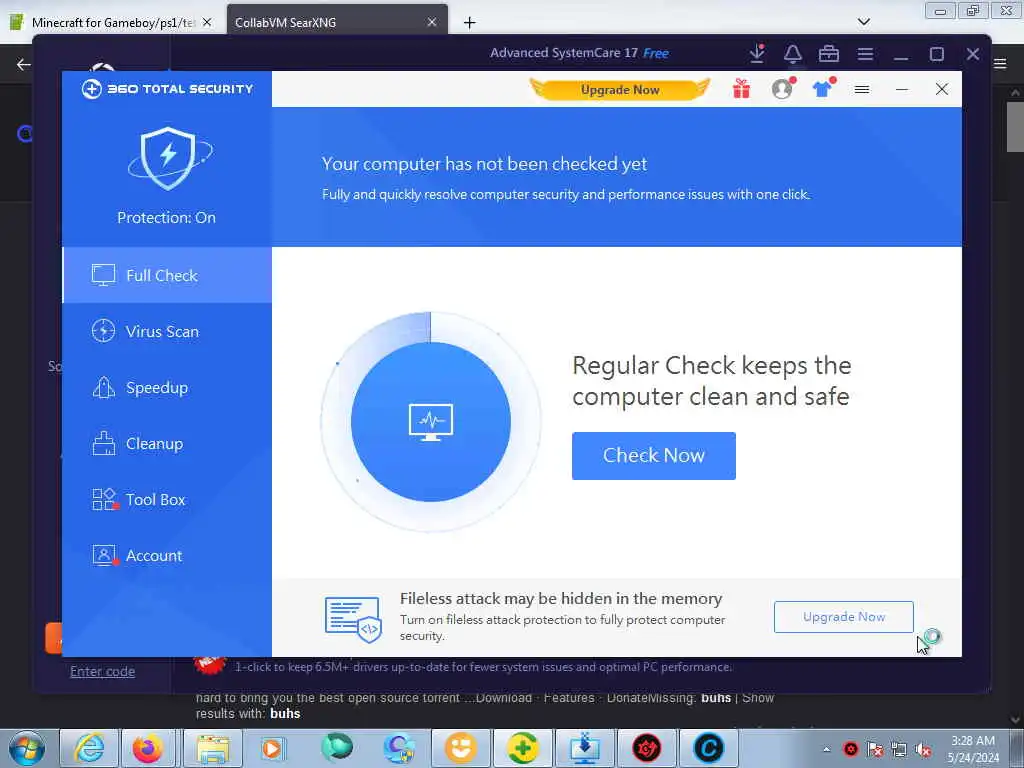The image size is (1024, 768).
Task: Expand the browser tab list dropdown arrow
Action: [864, 22]
